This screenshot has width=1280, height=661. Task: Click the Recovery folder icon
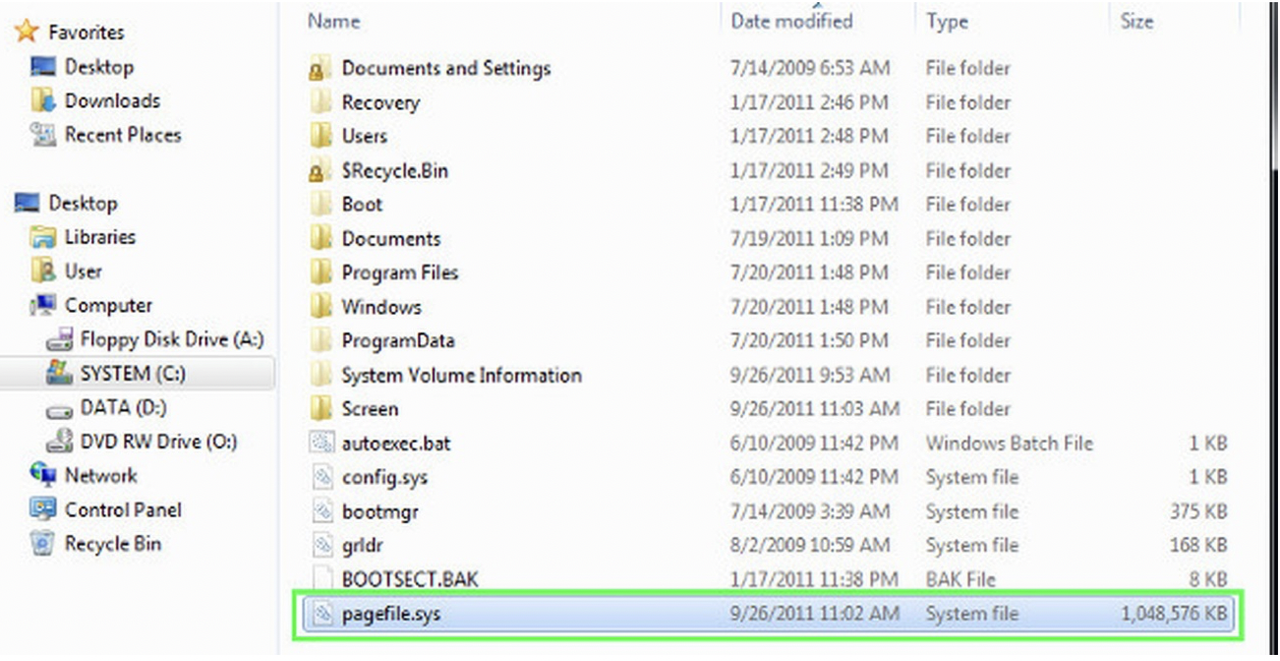pos(320,102)
